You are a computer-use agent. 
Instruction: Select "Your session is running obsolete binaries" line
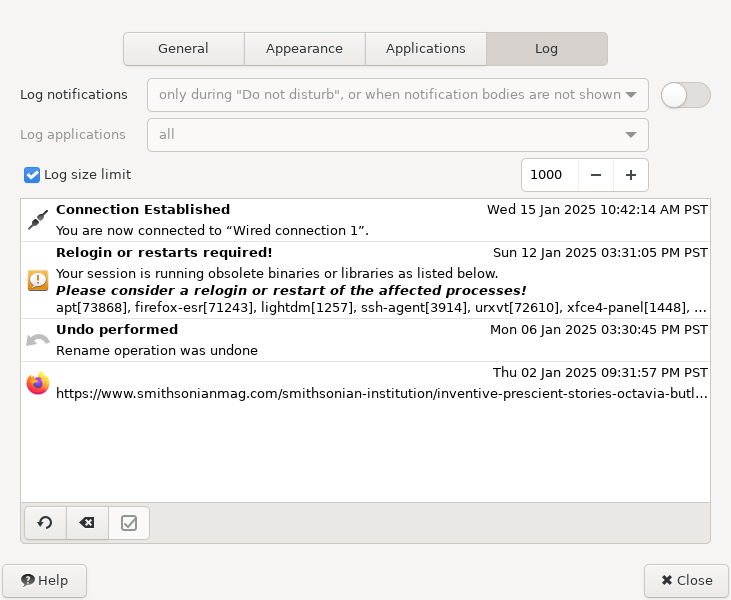click(277, 273)
